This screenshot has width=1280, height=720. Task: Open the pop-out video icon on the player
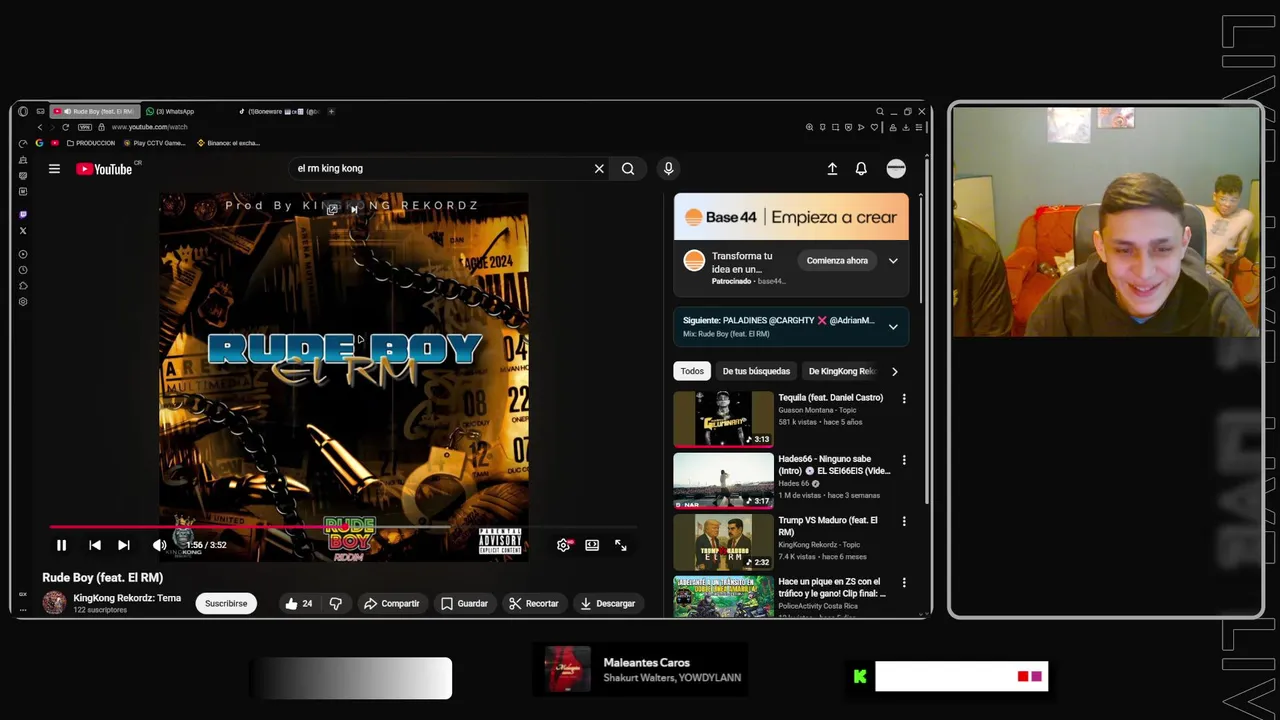[x=332, y=210]
